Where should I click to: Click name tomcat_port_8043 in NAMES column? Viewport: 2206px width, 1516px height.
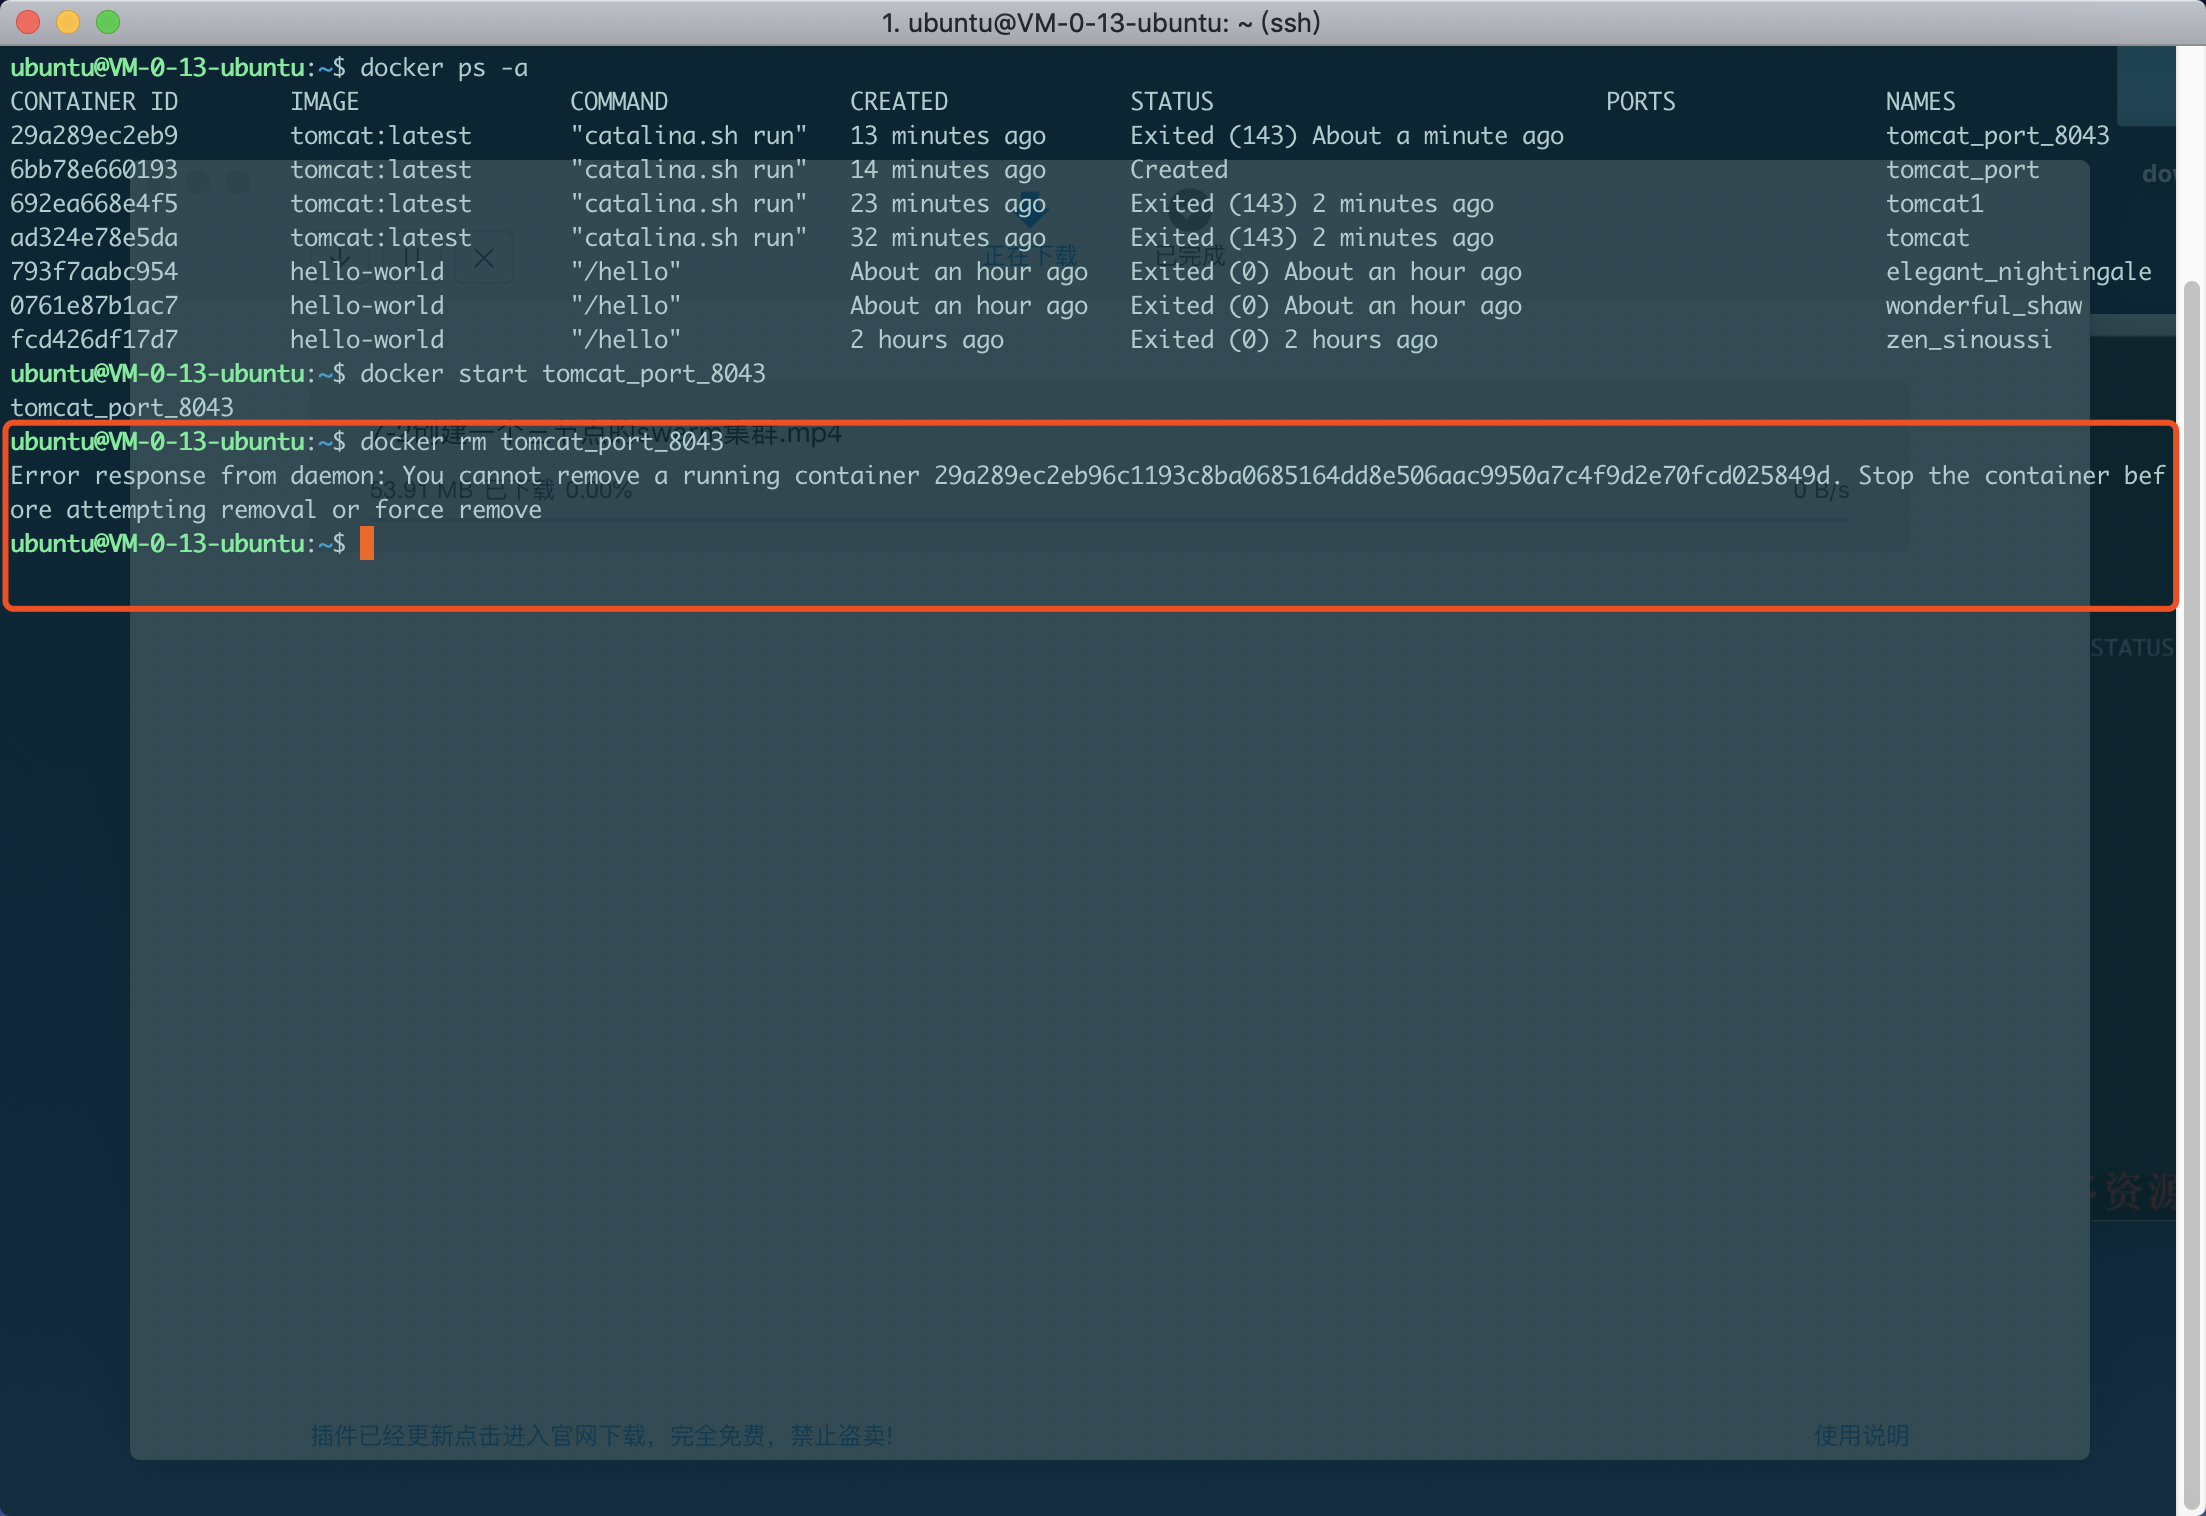(x=1998, y=135)
